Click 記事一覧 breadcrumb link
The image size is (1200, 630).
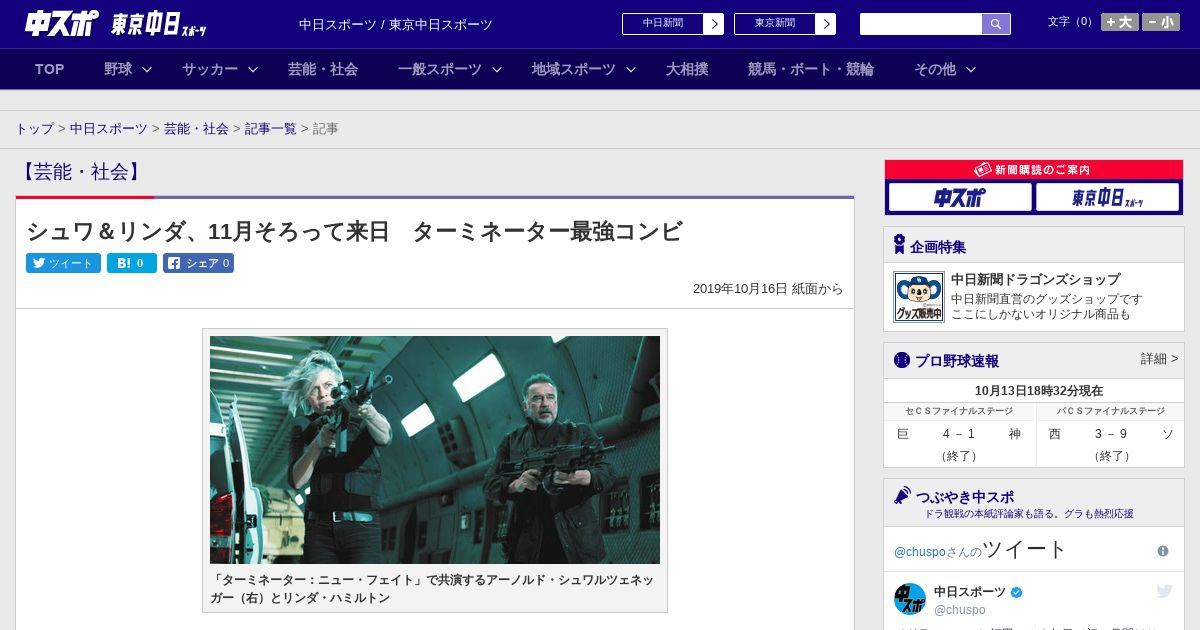(x=271, y=129)
